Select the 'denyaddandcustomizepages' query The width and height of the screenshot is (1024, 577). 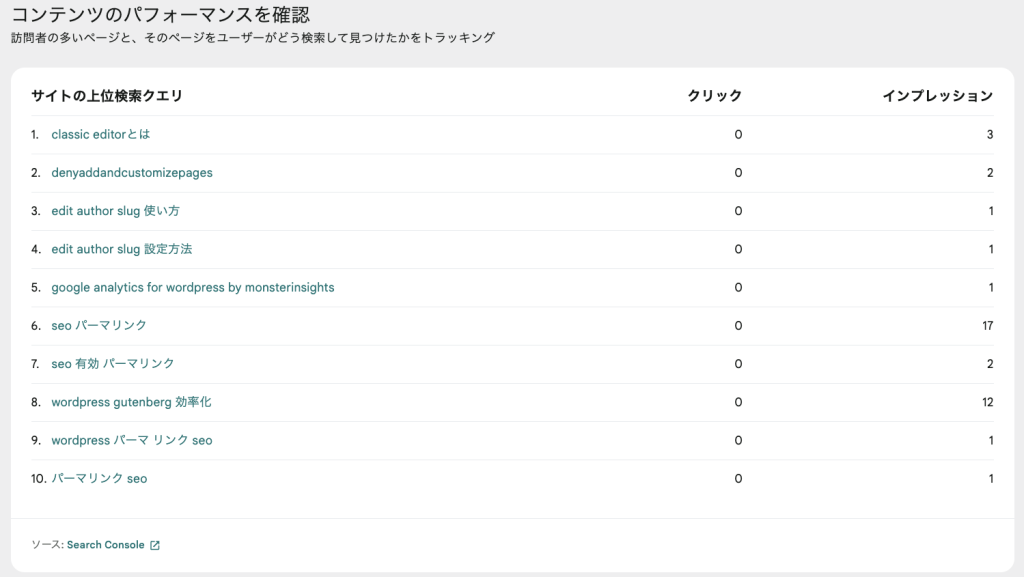pos(131,172)
